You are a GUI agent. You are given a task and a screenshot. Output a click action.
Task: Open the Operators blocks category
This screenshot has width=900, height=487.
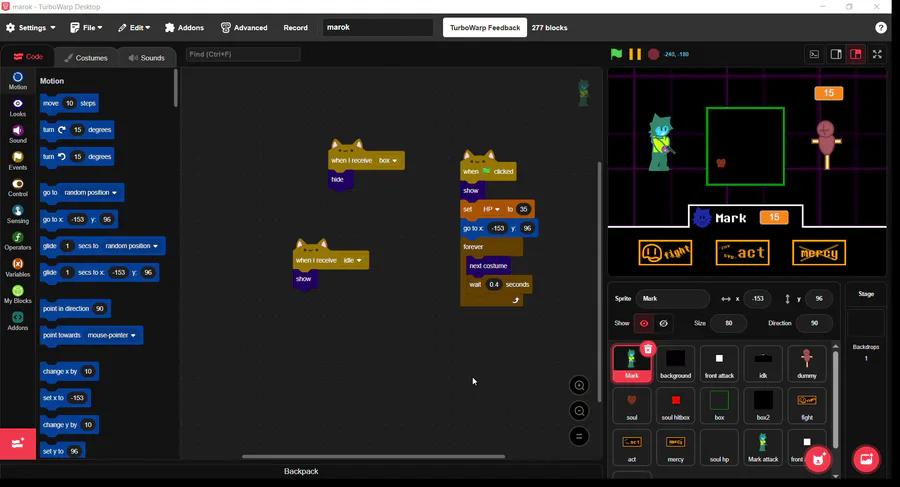coord(18,241)
